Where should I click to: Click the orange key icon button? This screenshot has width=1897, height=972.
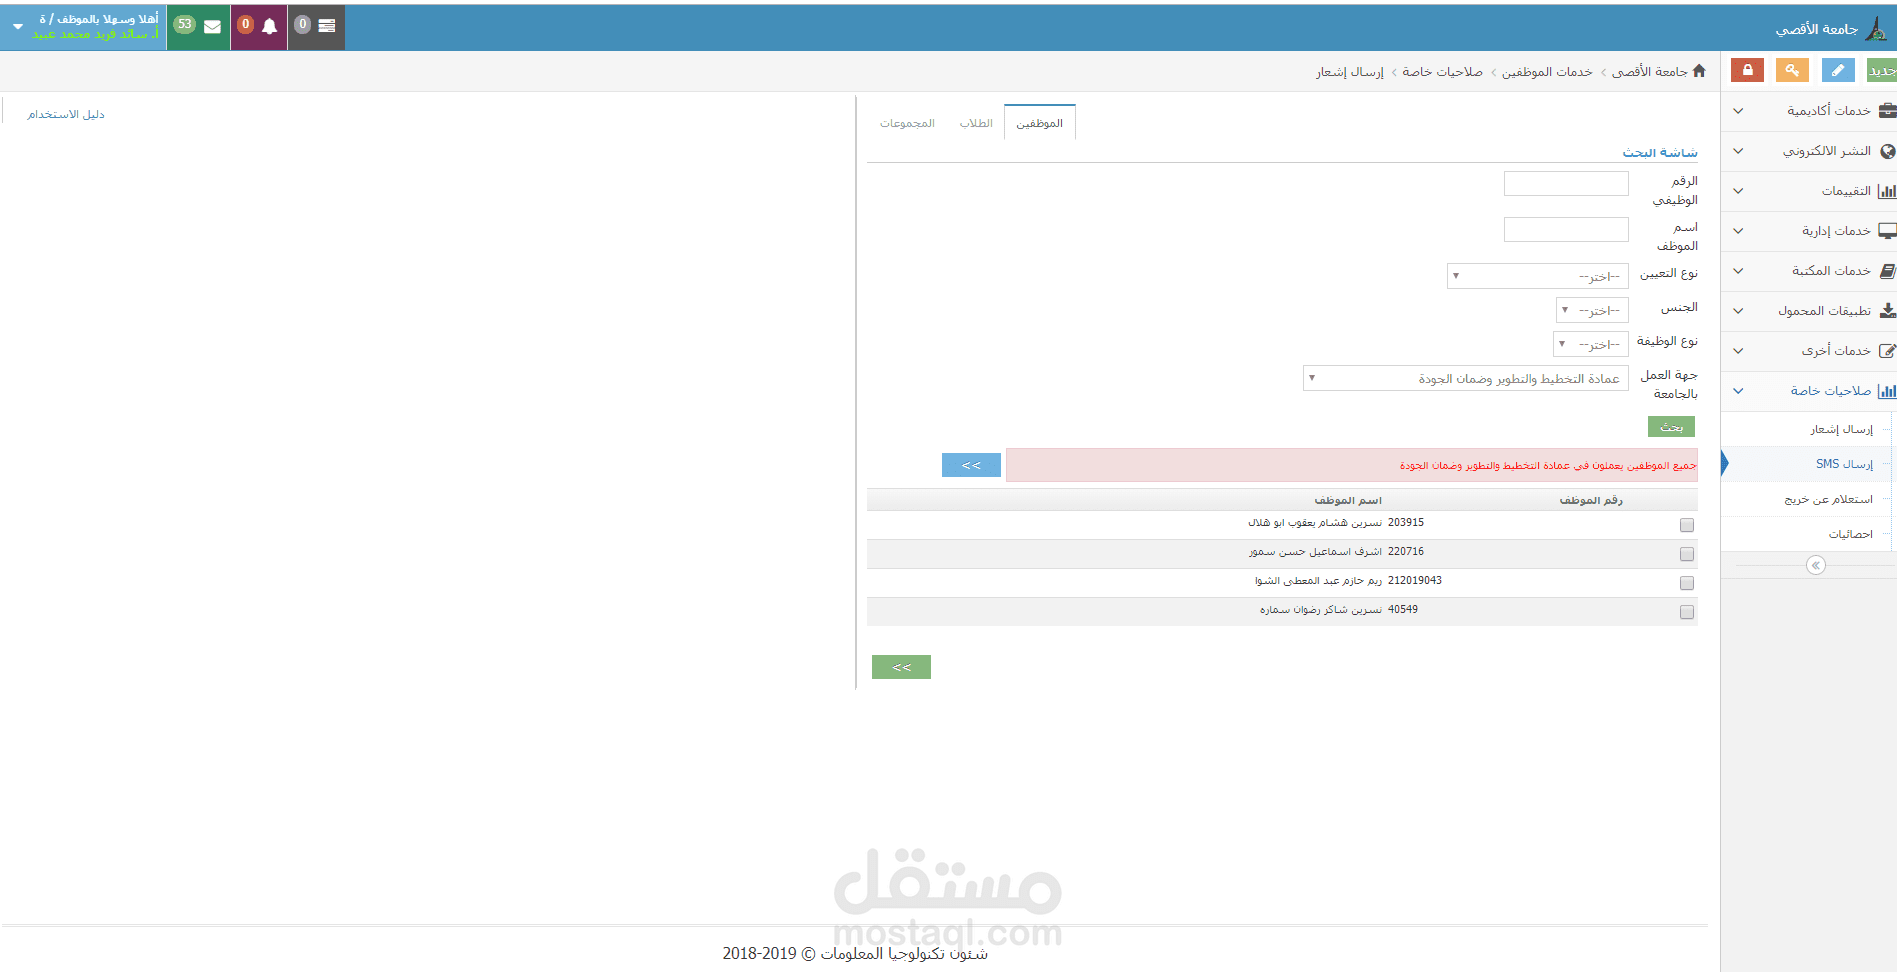(x=1792, y=70)
